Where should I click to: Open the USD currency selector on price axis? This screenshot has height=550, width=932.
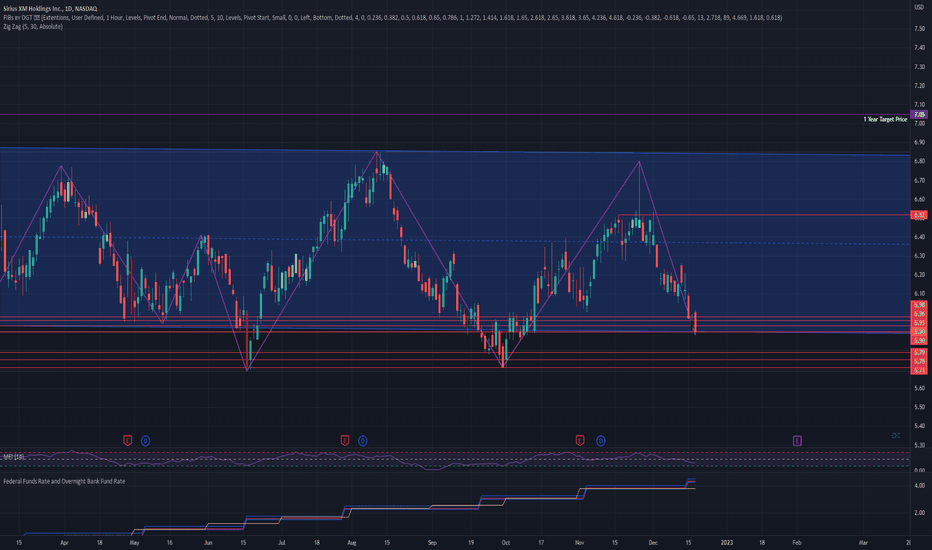coord(919,7)
